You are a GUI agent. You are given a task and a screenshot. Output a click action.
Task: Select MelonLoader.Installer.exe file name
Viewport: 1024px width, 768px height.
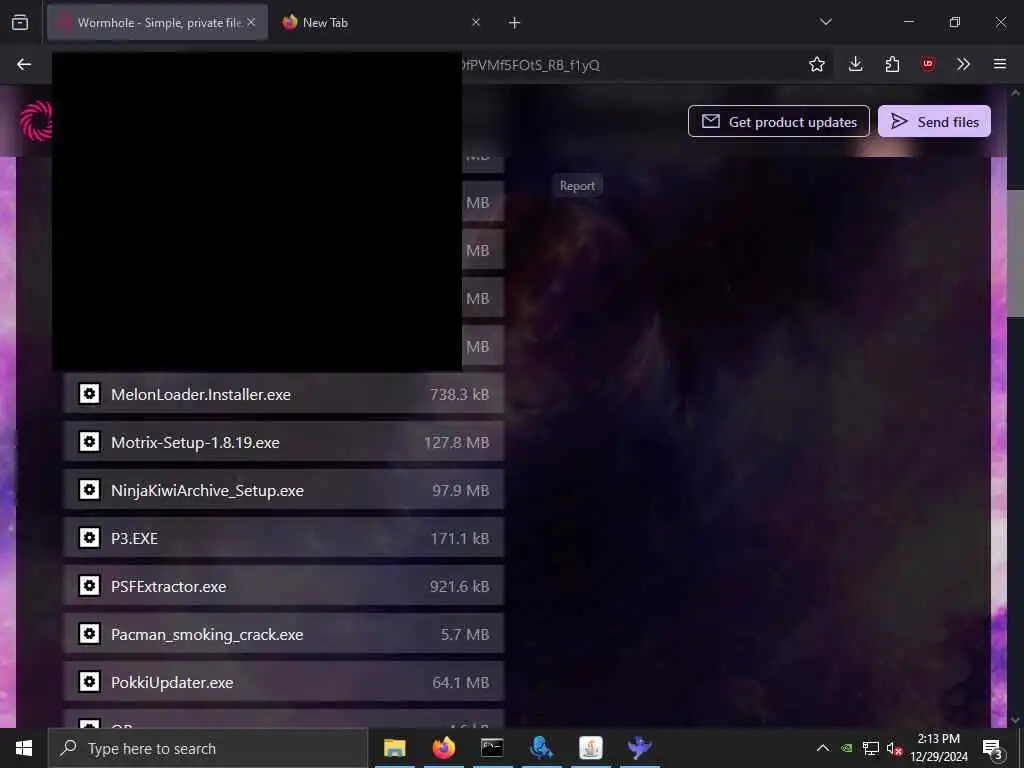coord(201,394)
